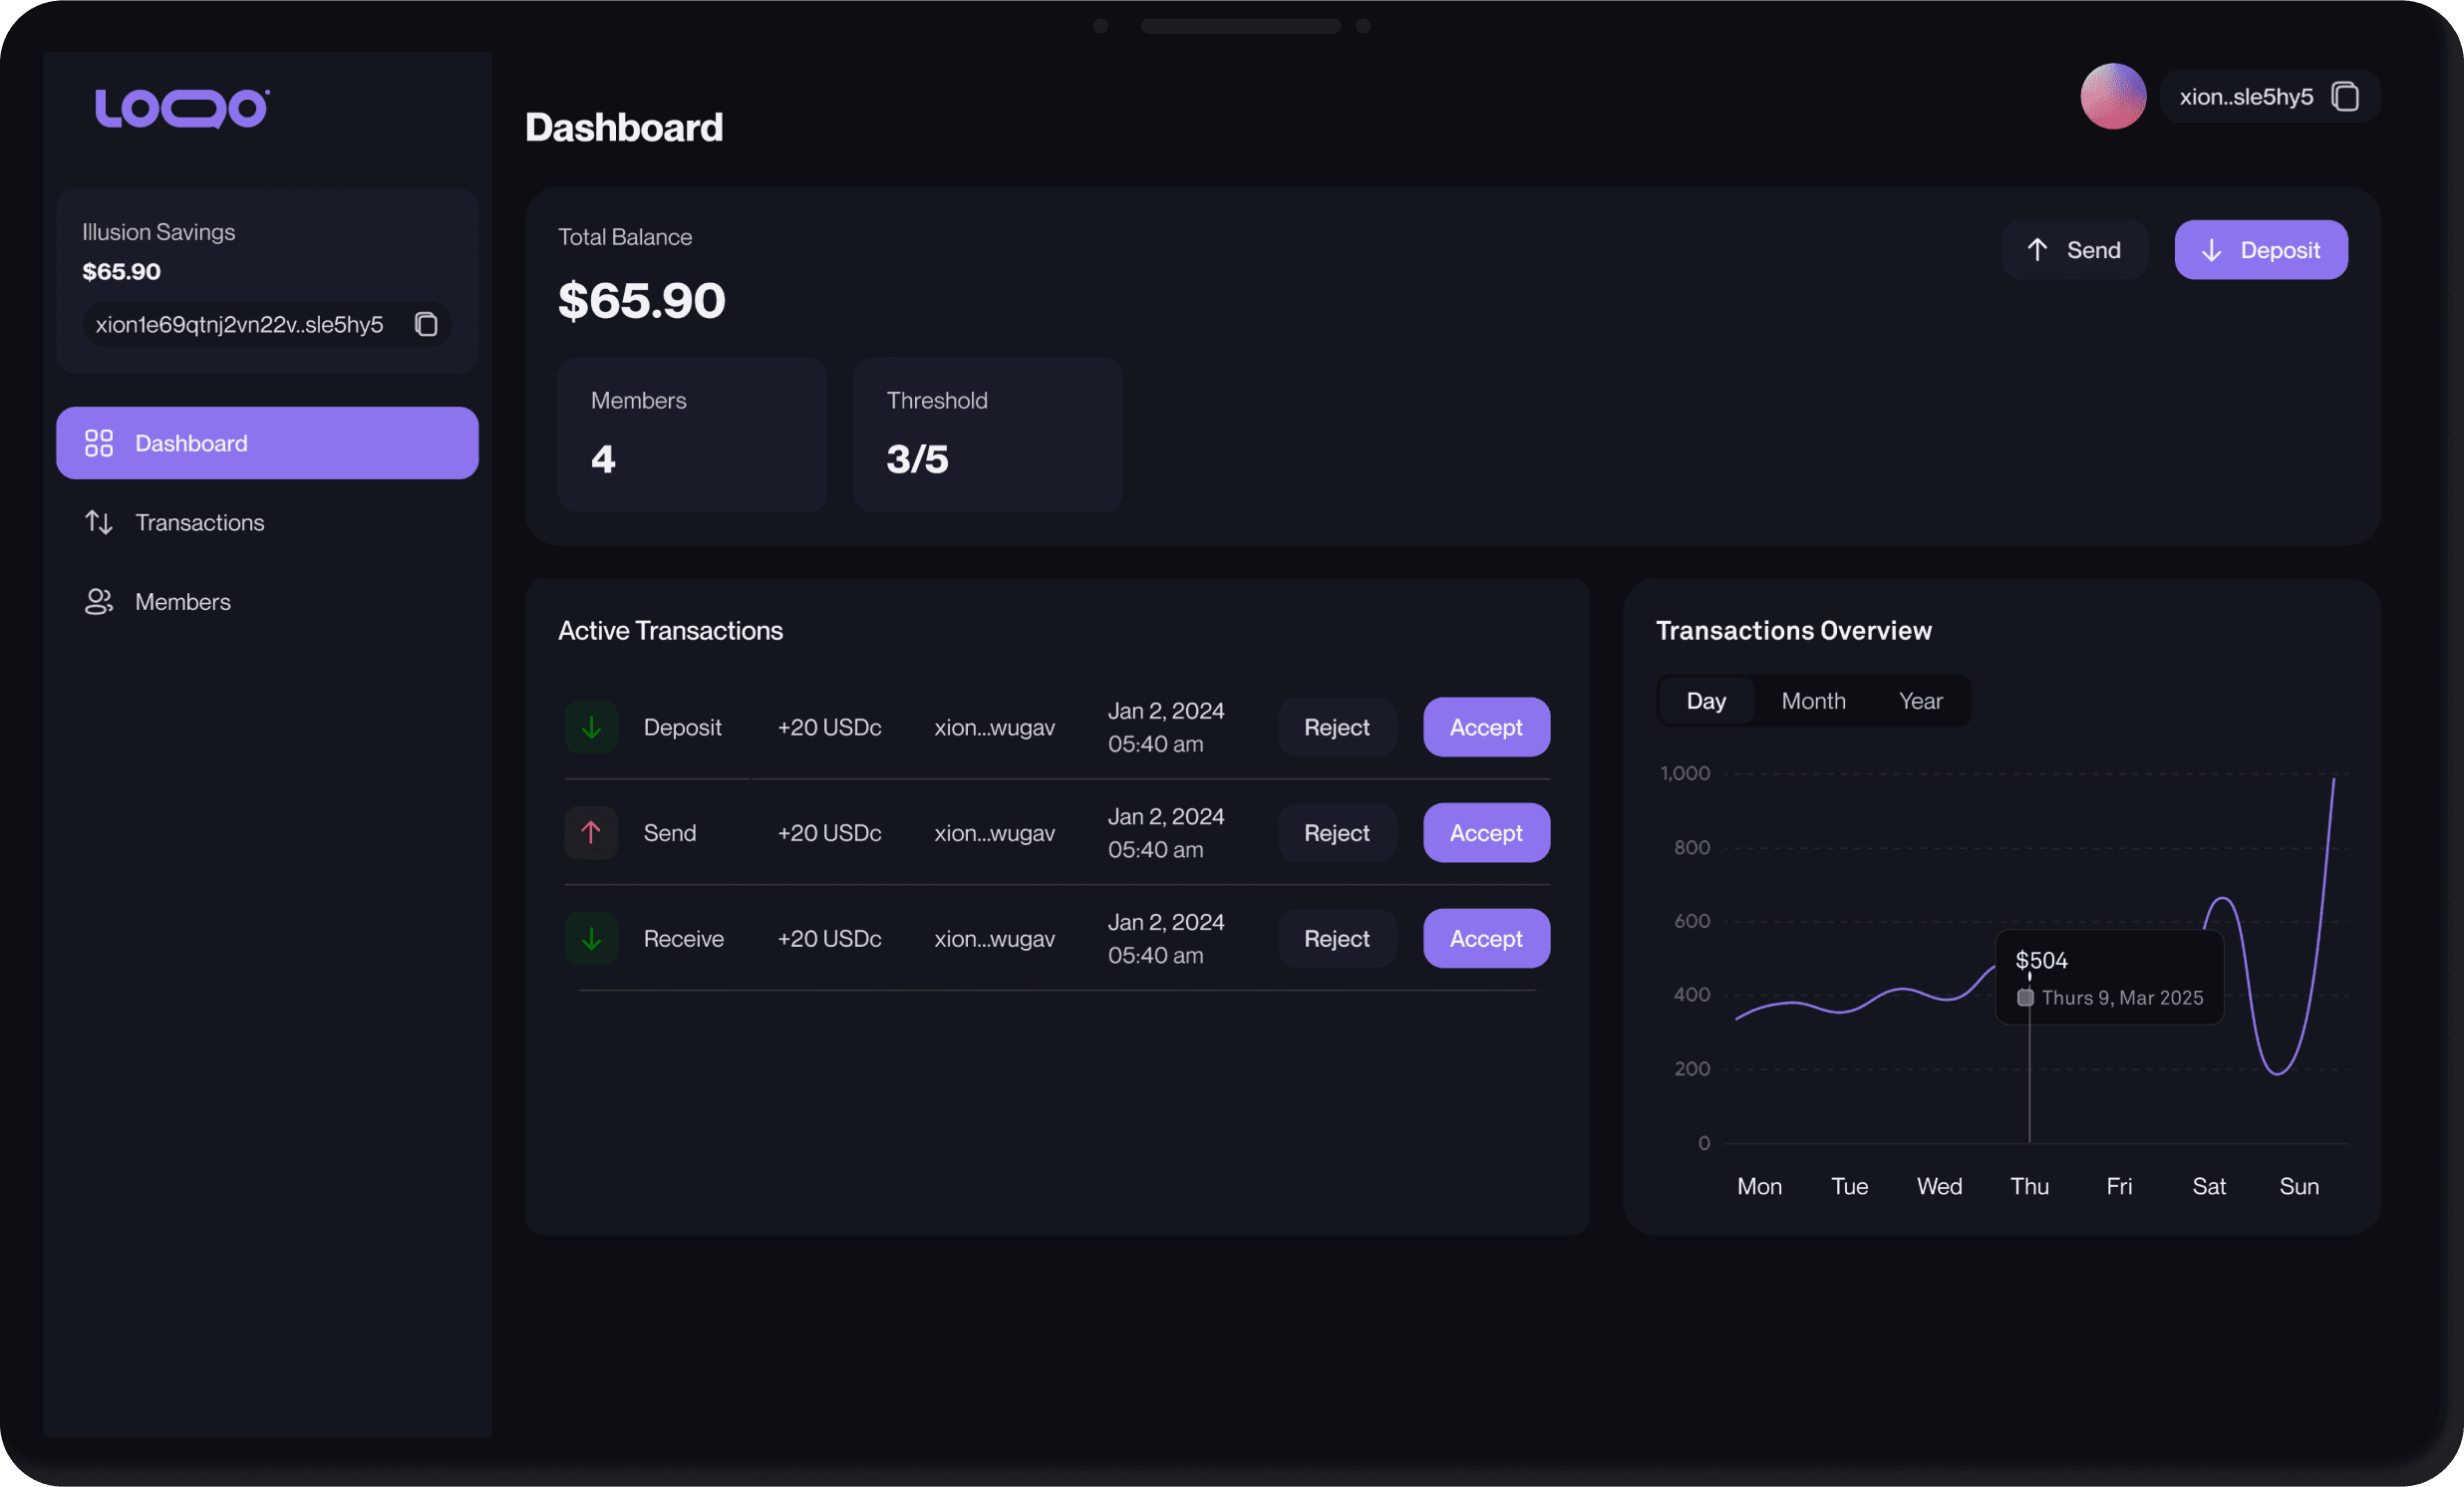Switch chart view to Month
The width and height of the screenshot is (2464, 1487).
point(1813,700)
